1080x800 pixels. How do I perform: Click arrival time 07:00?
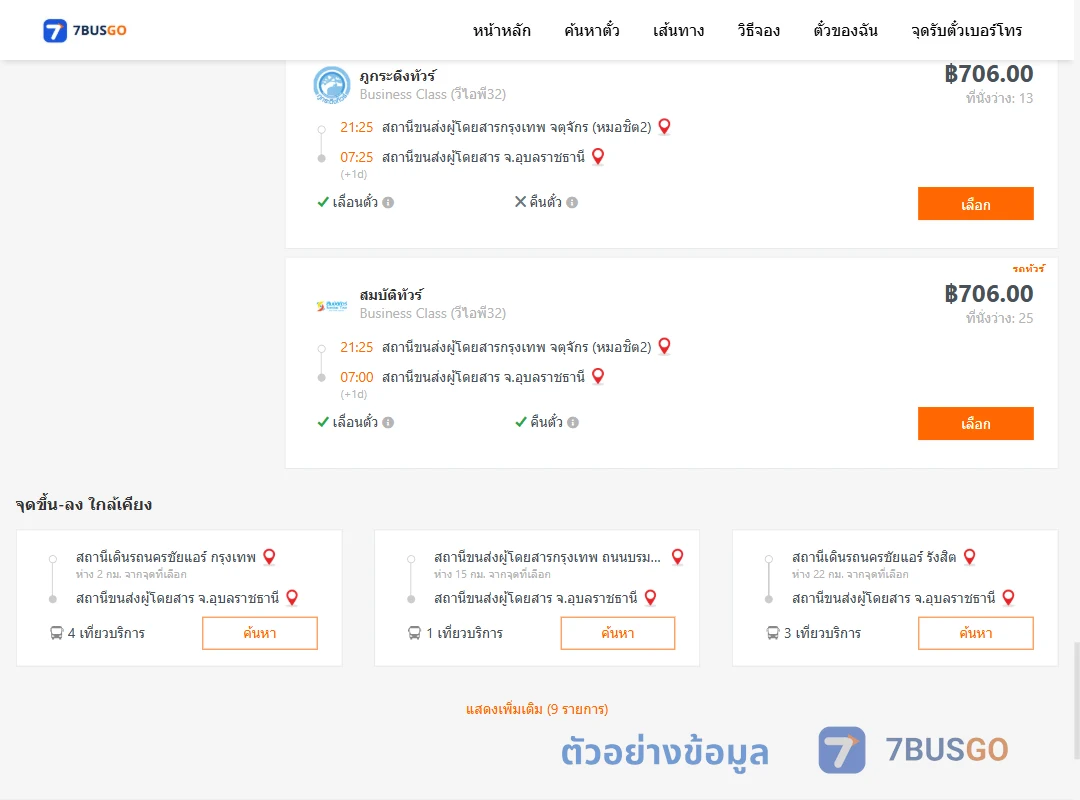coord(356,377)
